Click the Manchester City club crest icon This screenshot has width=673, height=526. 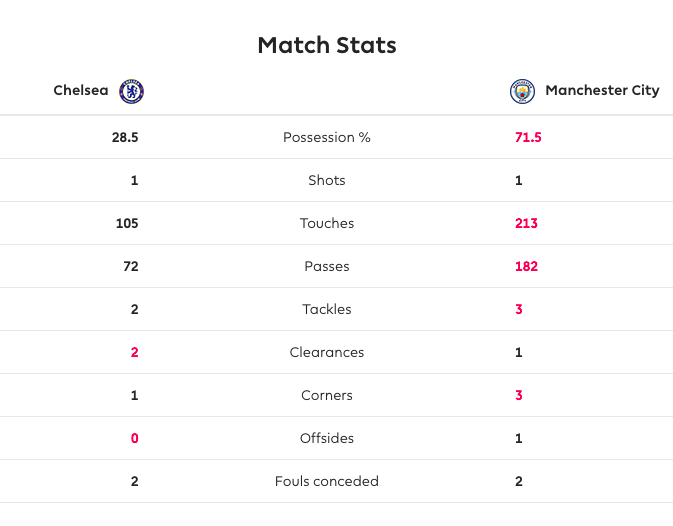pyautogui.click(x=522, y=91)
